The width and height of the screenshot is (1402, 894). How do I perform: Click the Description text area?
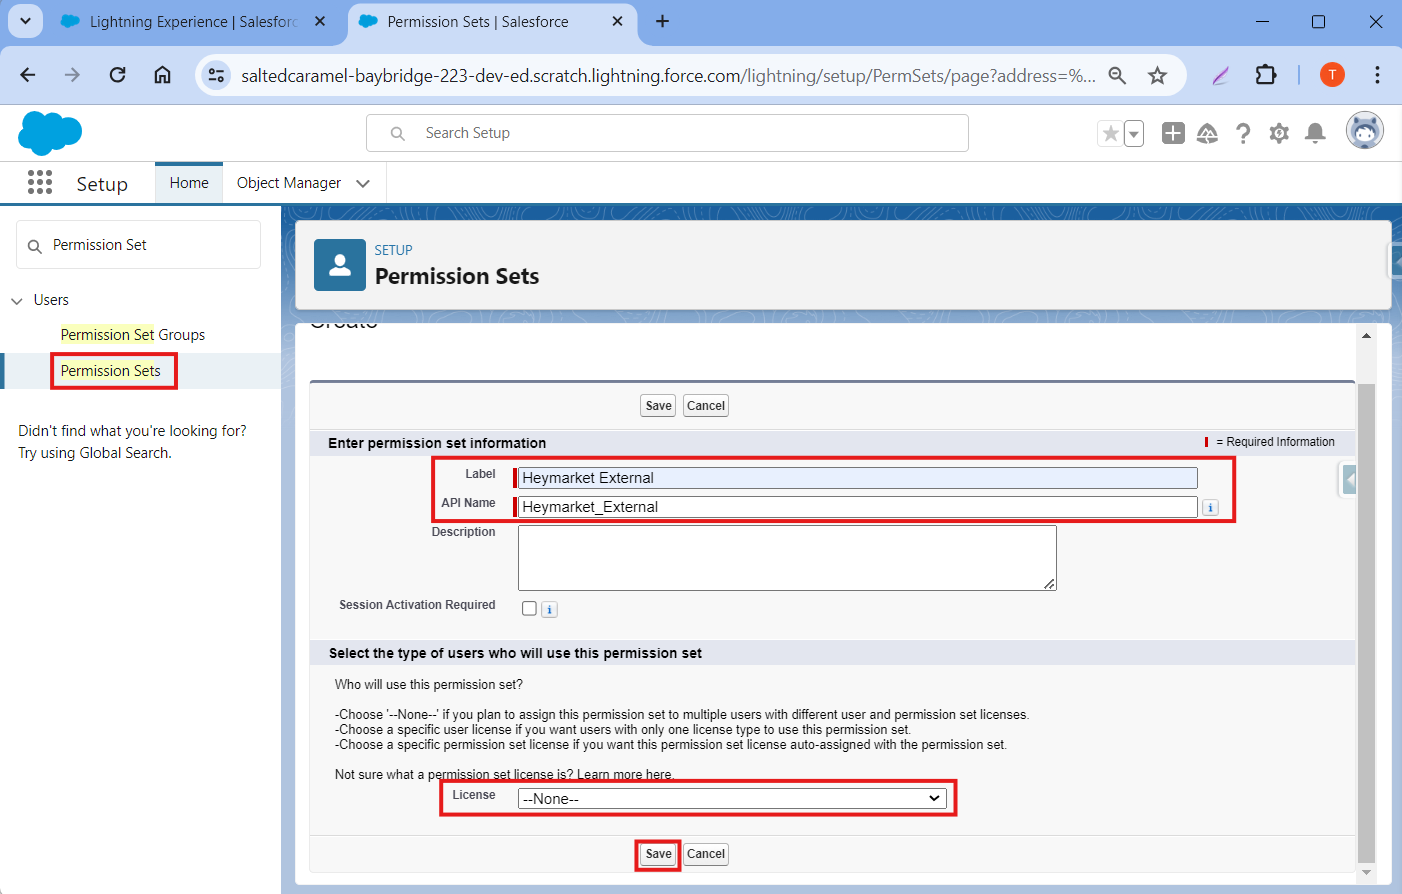click(x=787, y=558)
